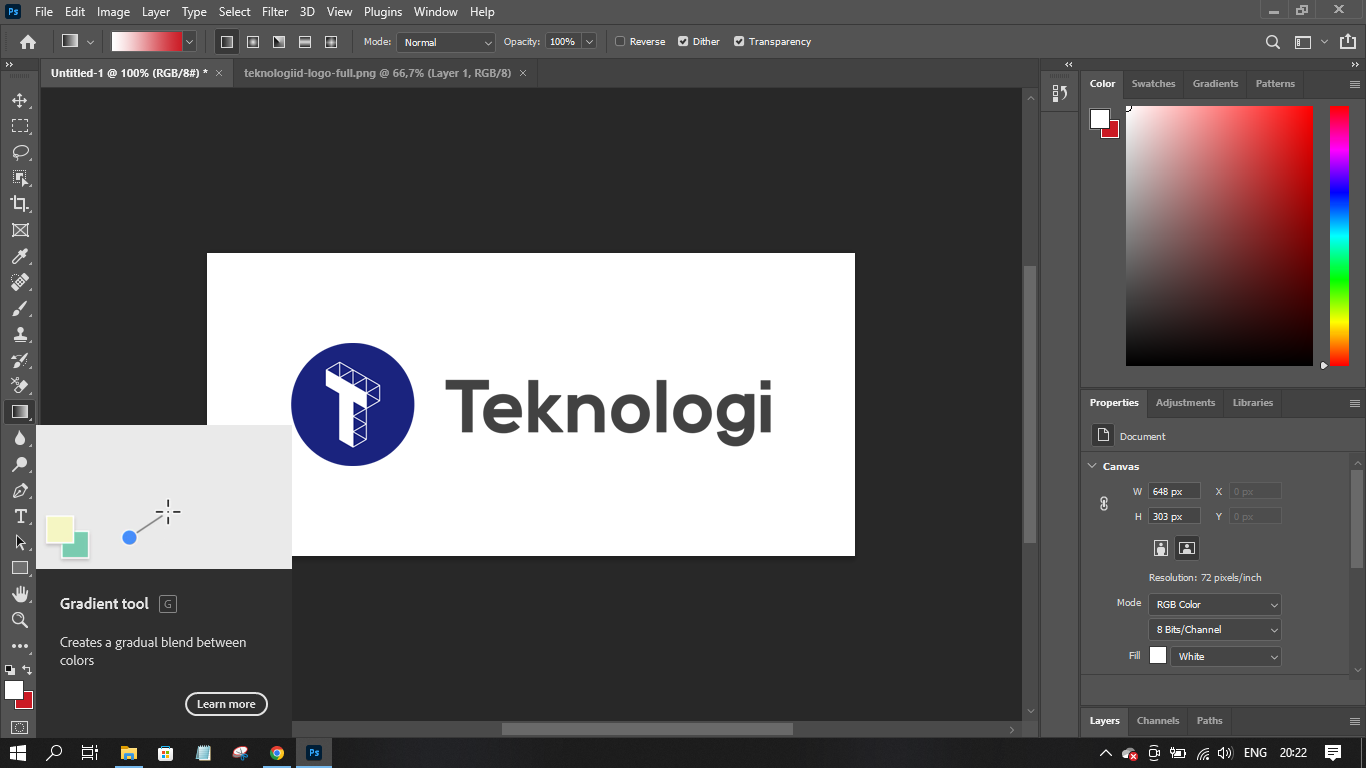This screenshot has height=768, width=1366.
Task: Click the rainbow hue slider strip
Action: click(1339, 235)
